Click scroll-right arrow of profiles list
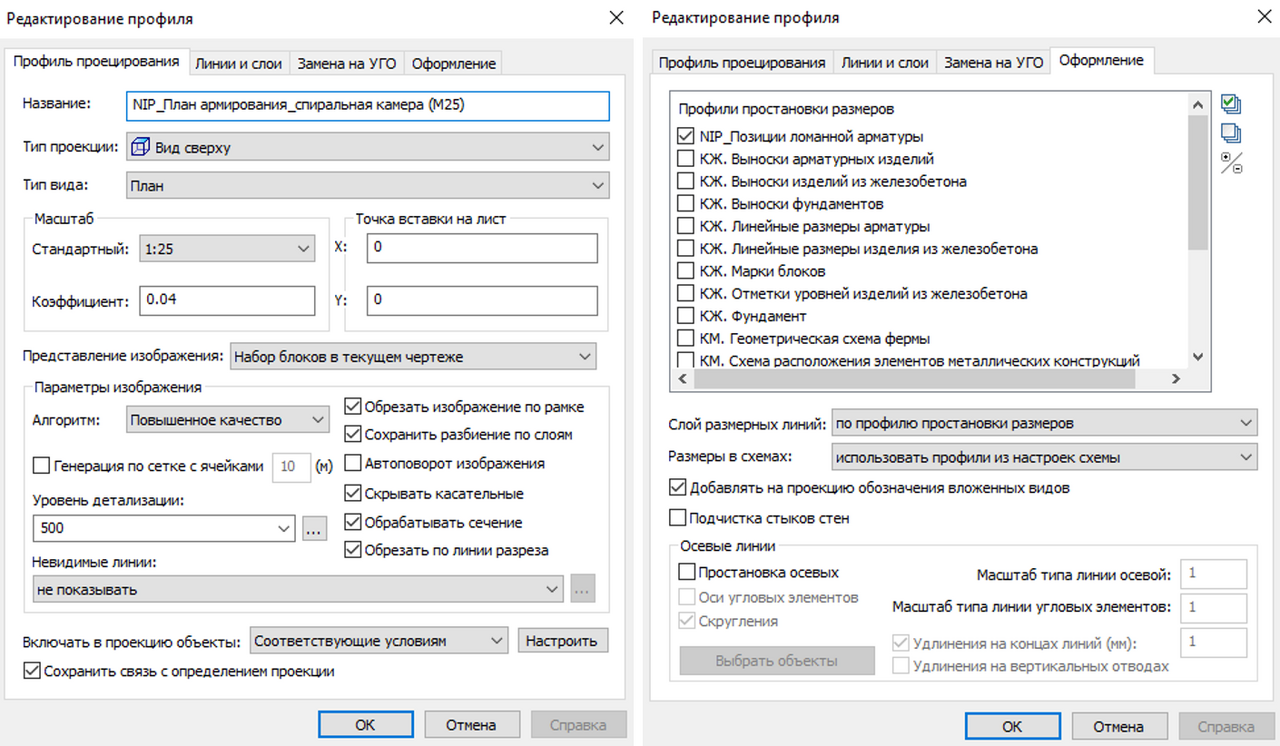This screenshot has height=746, width=1280. (x=1176, y=379)
